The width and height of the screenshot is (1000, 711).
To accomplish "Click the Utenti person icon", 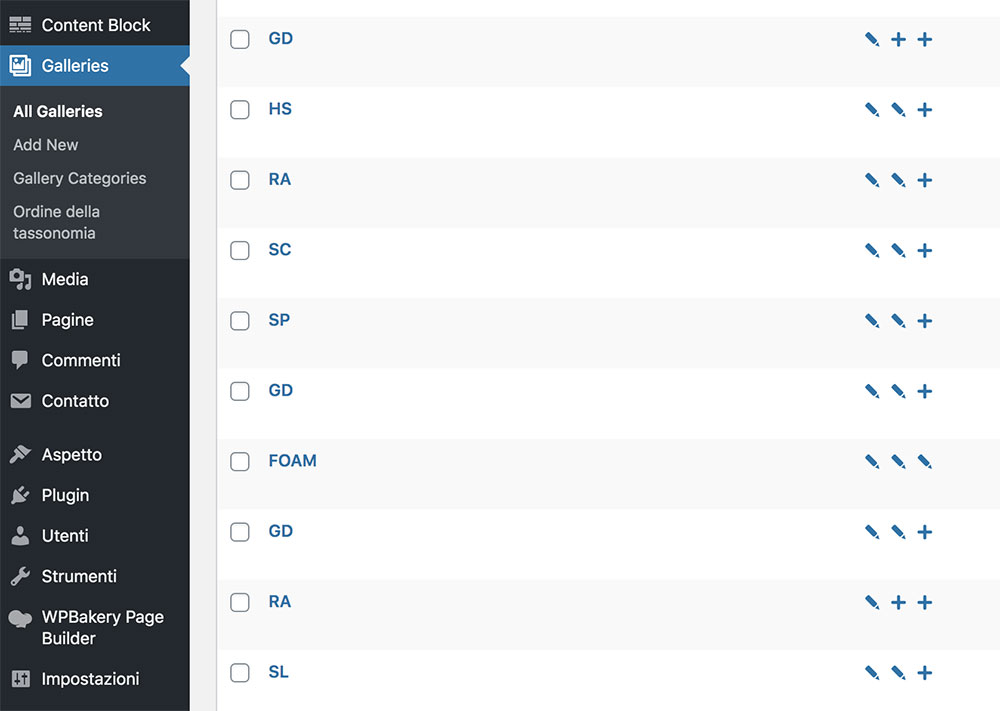I will (20, 536).
